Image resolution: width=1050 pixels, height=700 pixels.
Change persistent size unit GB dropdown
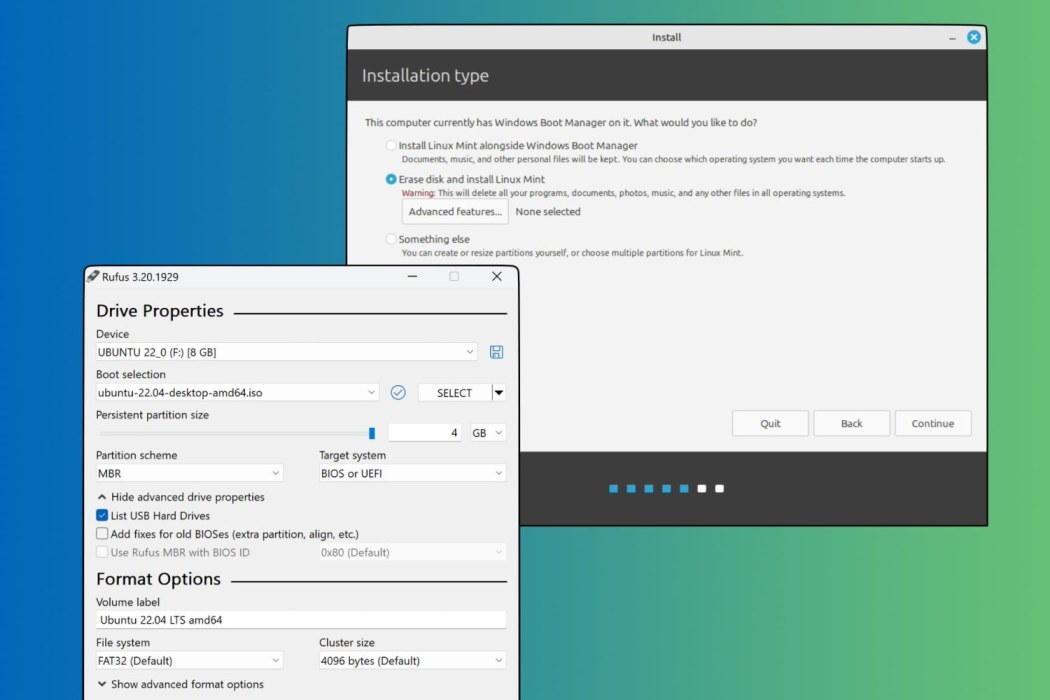pyautogui.click(x=488, y=433)
